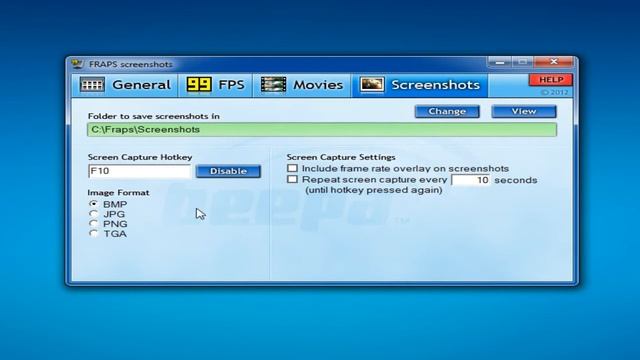Click "Folder to save screenshots in" label

pyautogui.click(x=153, y=116)
